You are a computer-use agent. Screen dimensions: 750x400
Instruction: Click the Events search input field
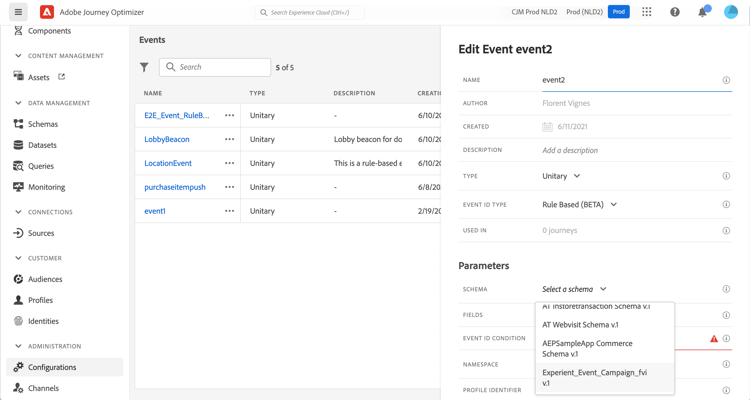pyautogui.click(x=215, y=67)
